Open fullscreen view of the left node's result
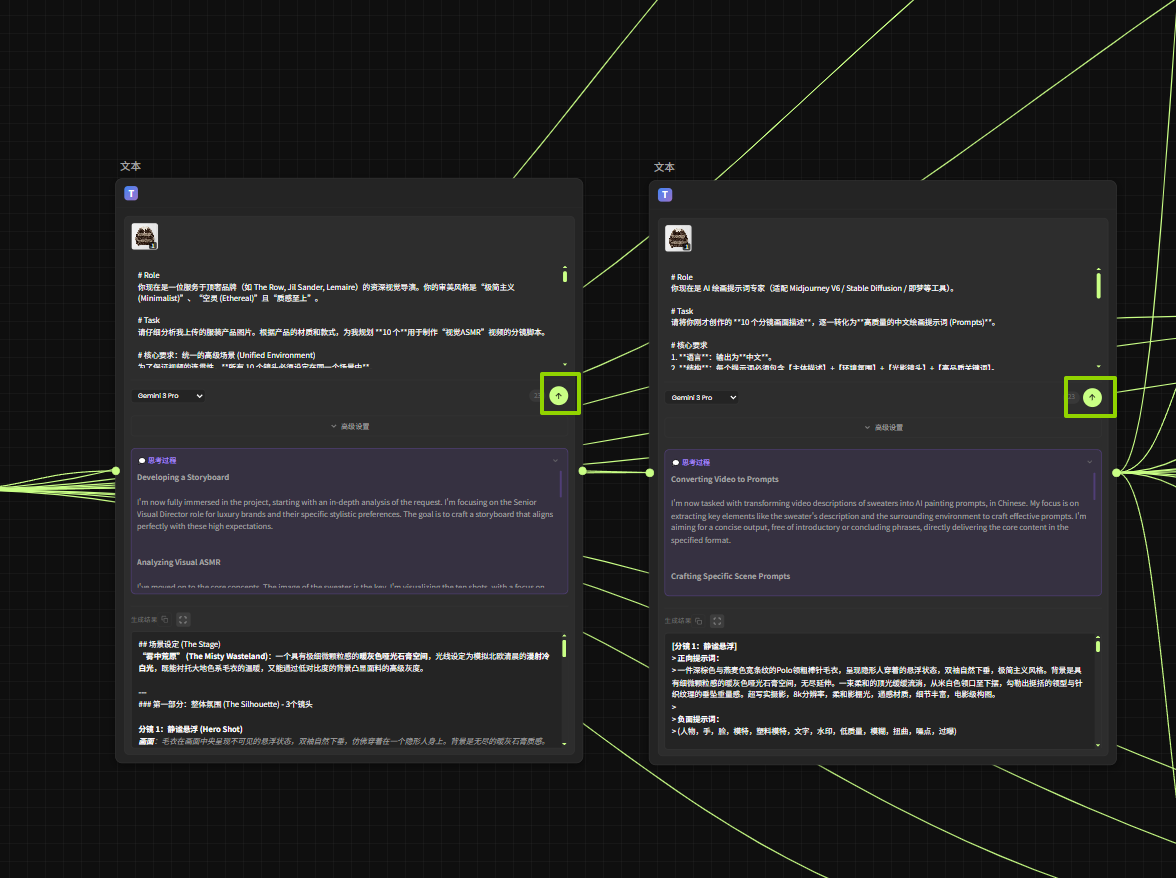Screen dimensions: 1176x878 coord(184,621)
